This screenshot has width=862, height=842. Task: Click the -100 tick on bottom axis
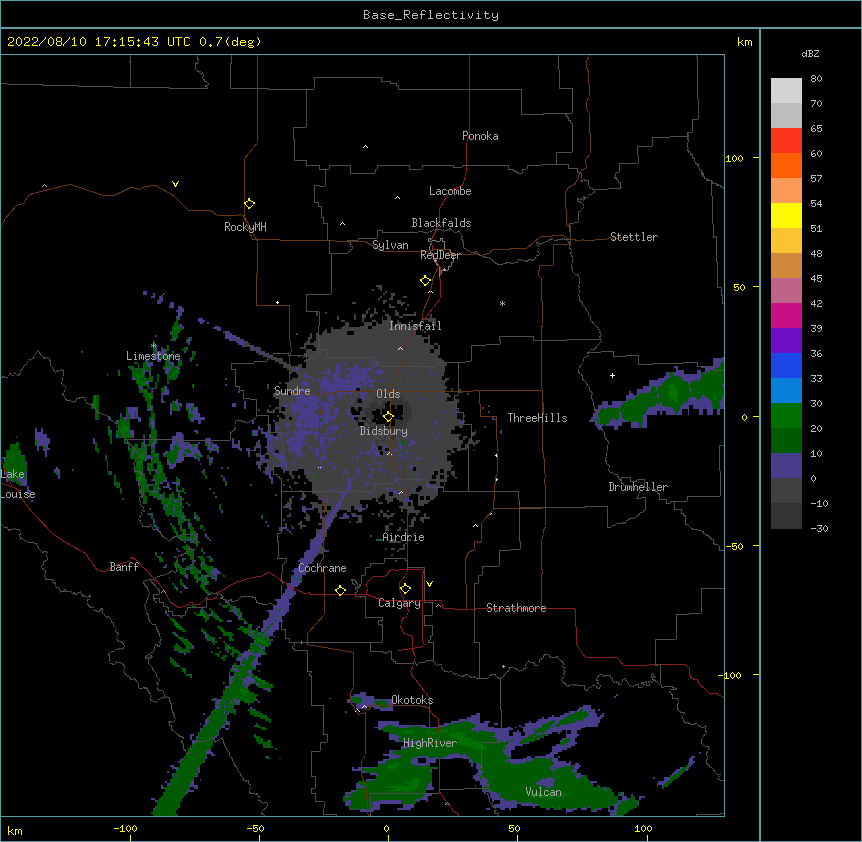125,828
